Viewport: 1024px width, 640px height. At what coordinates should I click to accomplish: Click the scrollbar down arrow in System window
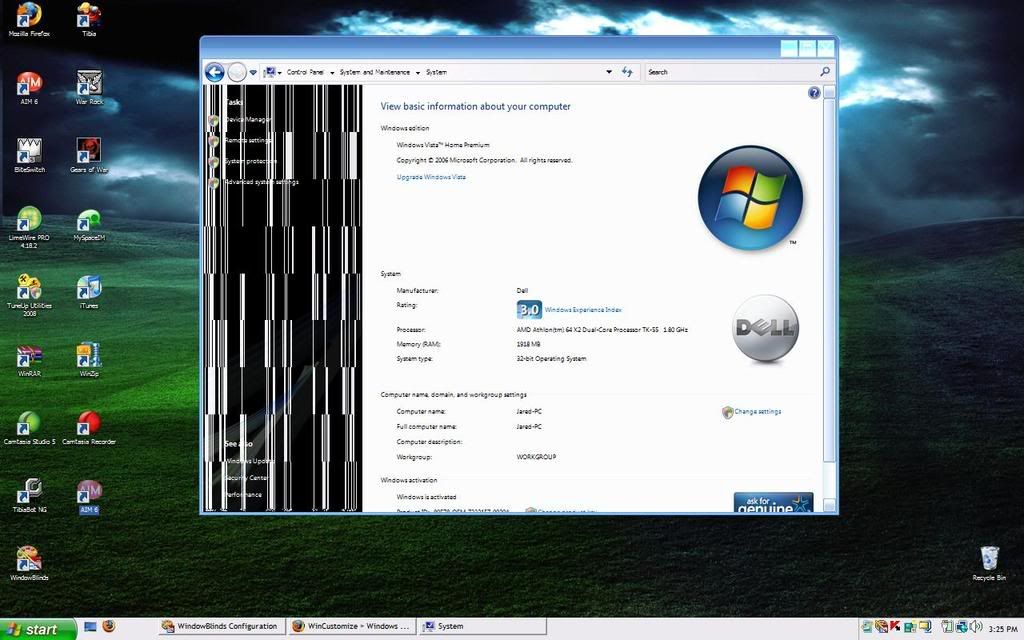829,504
